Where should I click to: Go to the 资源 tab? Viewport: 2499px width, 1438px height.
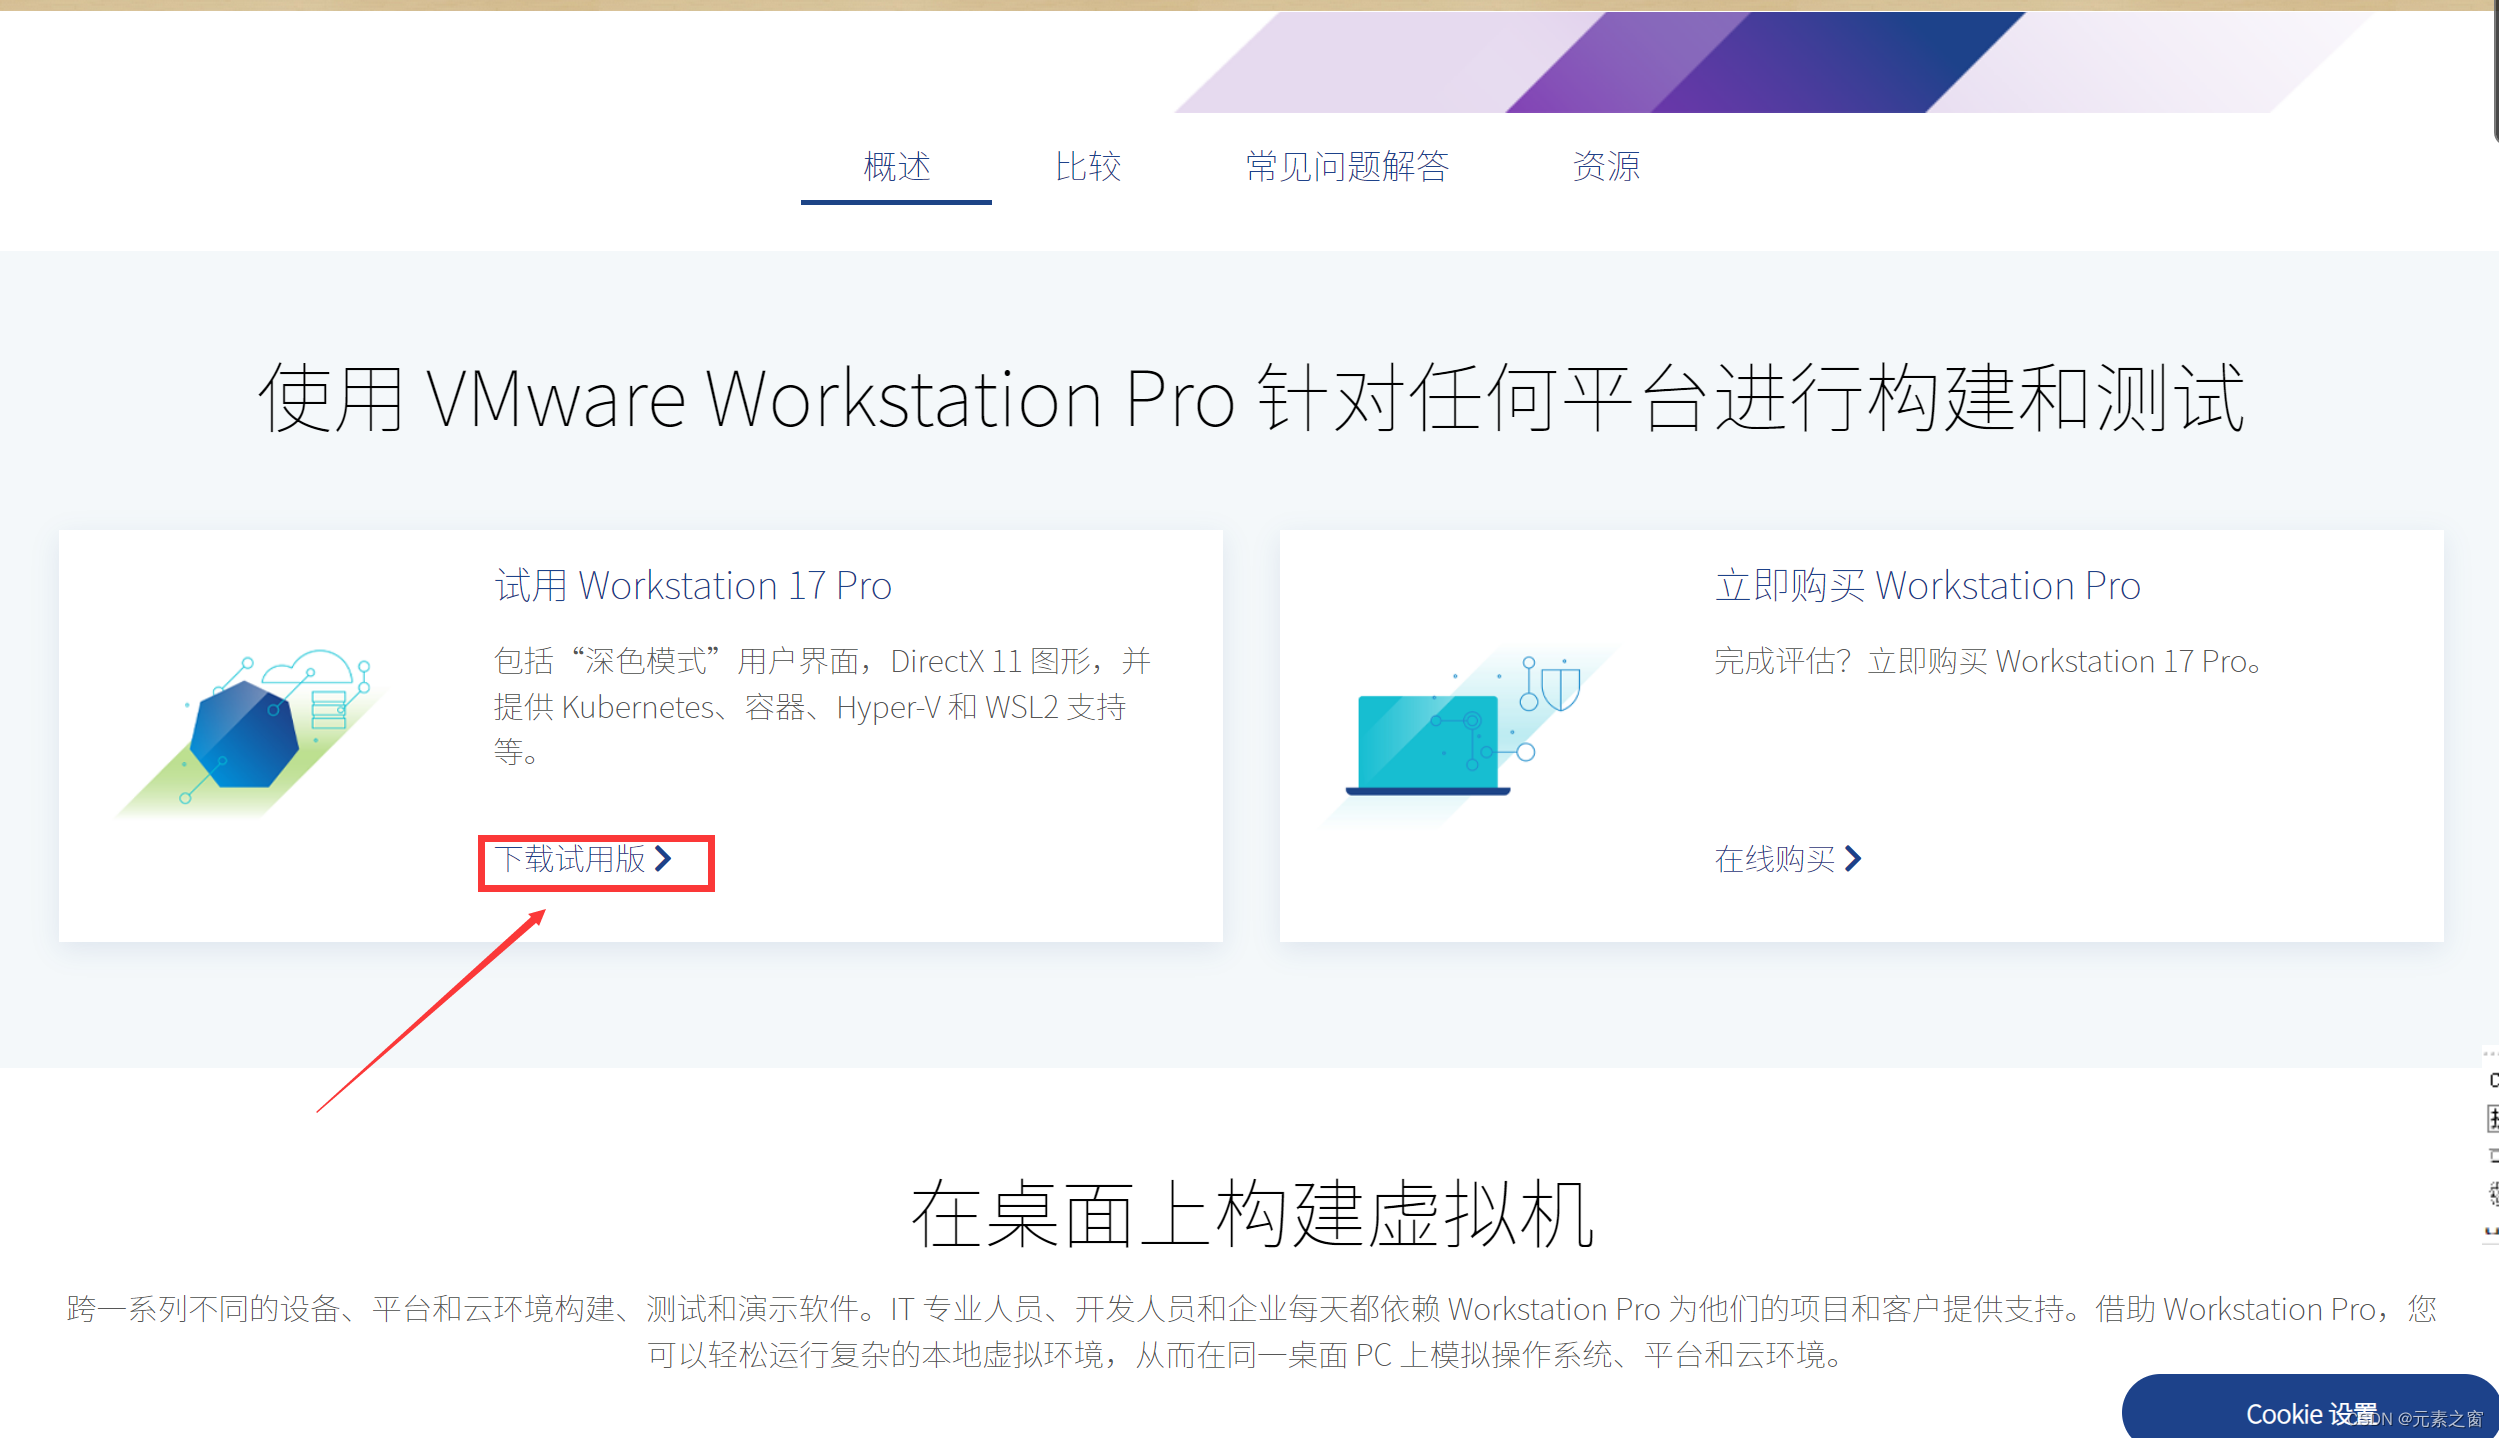pyautogui.click(x=1606, y=166)
